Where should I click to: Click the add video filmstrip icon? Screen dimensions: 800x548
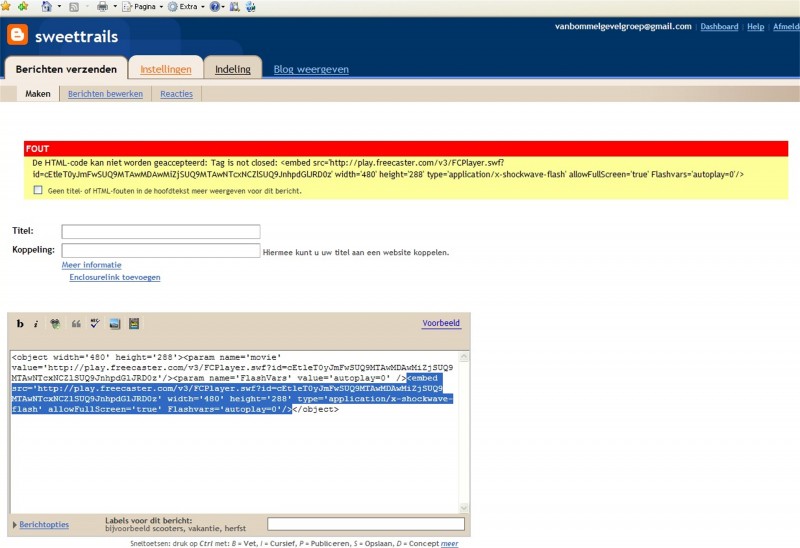click(134, 323)
